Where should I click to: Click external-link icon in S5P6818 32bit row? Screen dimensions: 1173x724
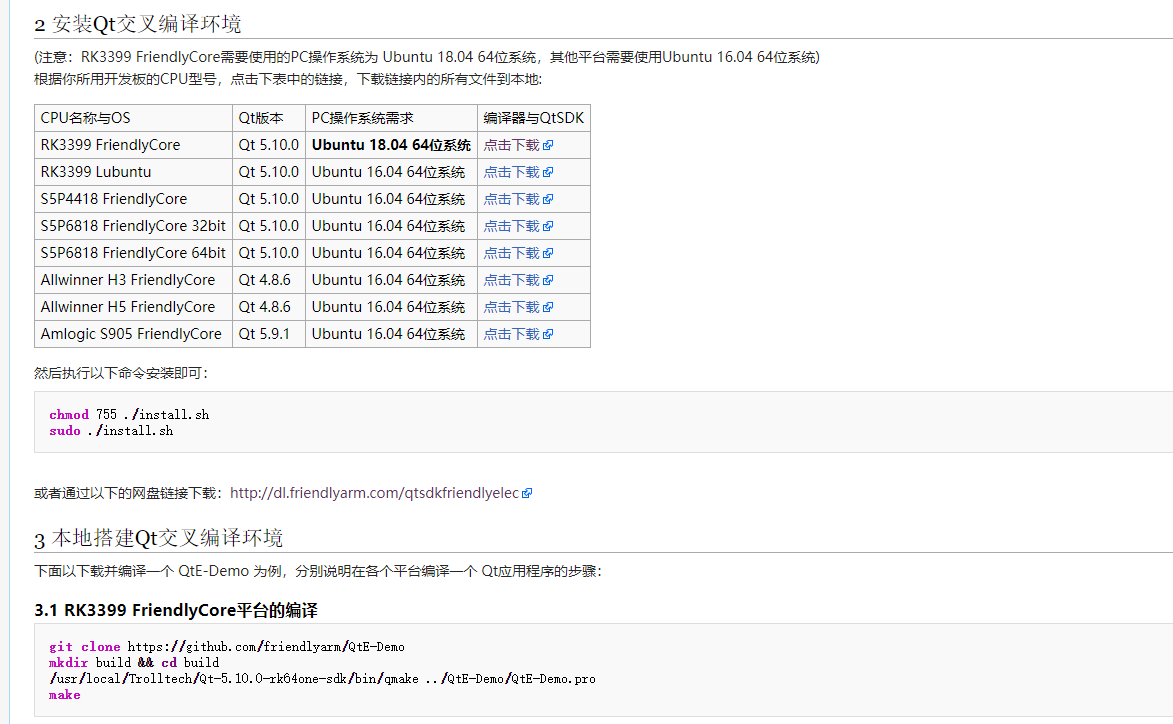[x=548, y=226]
